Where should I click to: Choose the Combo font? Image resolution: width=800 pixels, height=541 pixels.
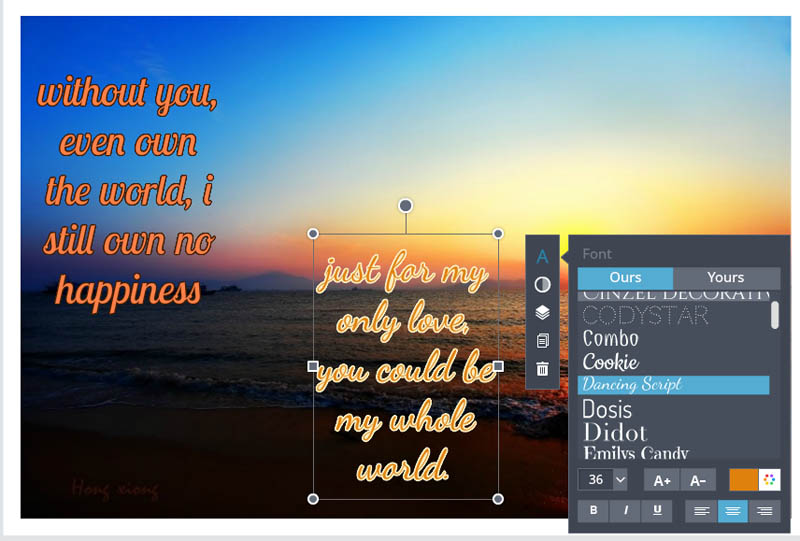611,339
